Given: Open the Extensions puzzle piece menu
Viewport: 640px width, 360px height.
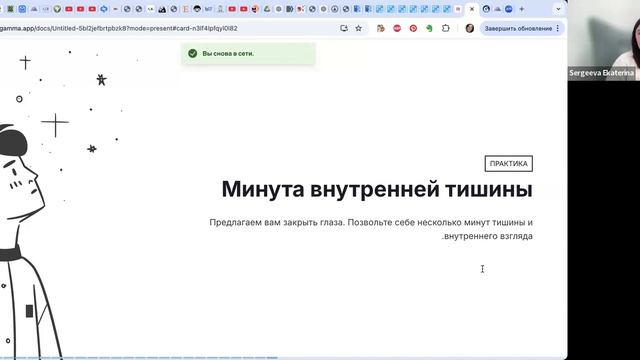Looking at the screenshot, I should (x=445, y=28).
